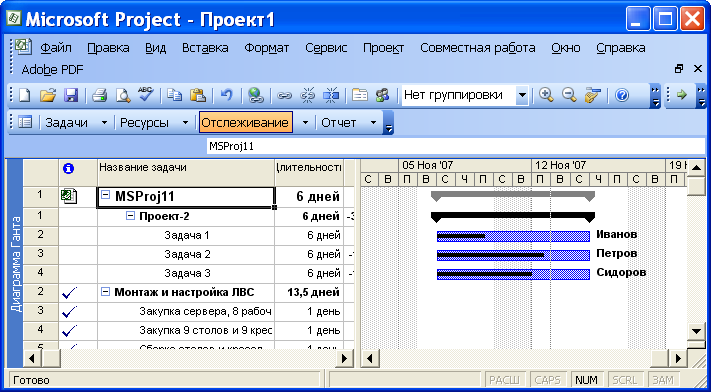Screen dimensions: 711x392
Task: Open the Adobe PDF menu
Action: click(53, 70)
